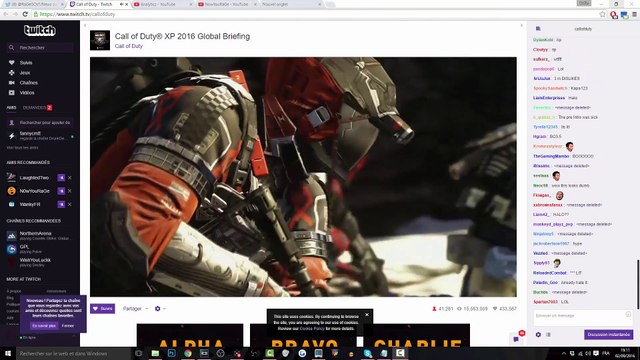Image resolution: width=640 pixels, height=360 pixels.
Task: Click the Discussion instantanée chat button
Action: (x=609, y=334)
